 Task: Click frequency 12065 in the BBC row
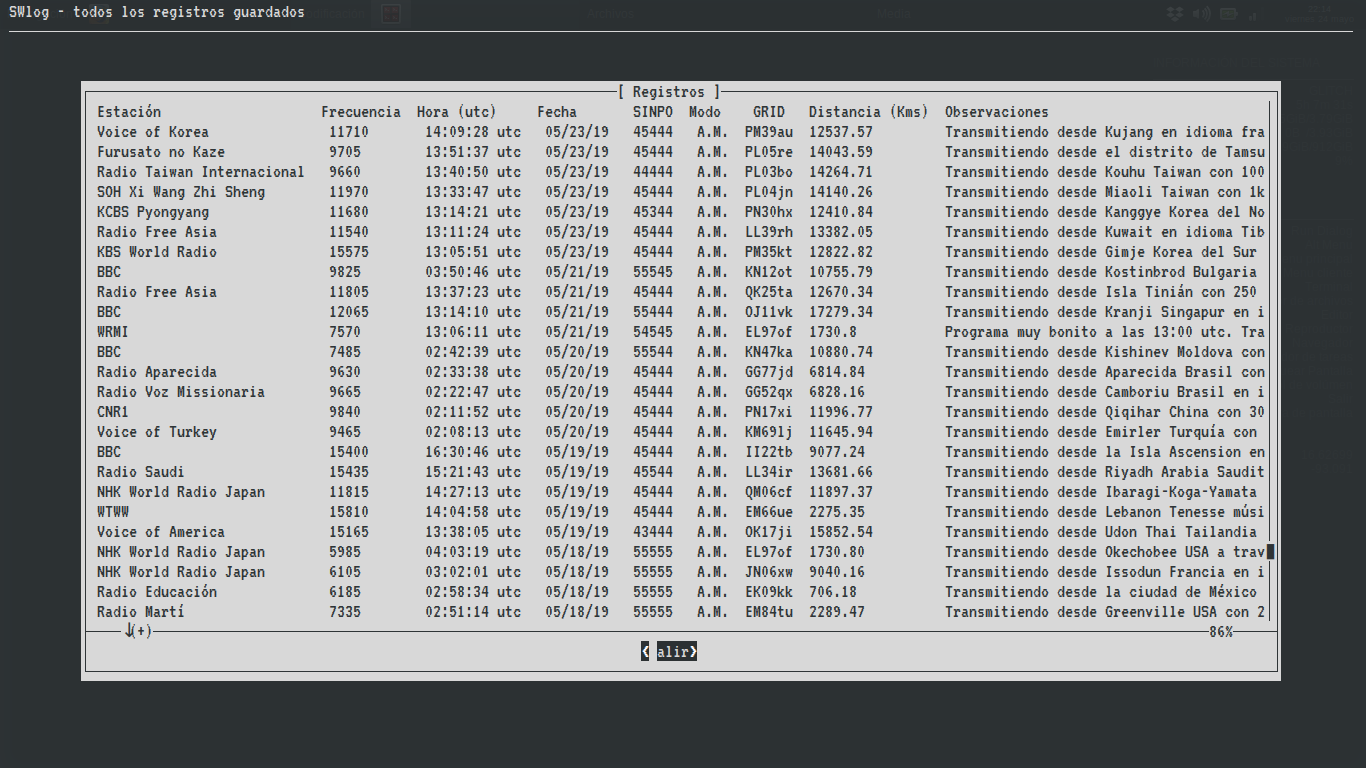point(349,312)
